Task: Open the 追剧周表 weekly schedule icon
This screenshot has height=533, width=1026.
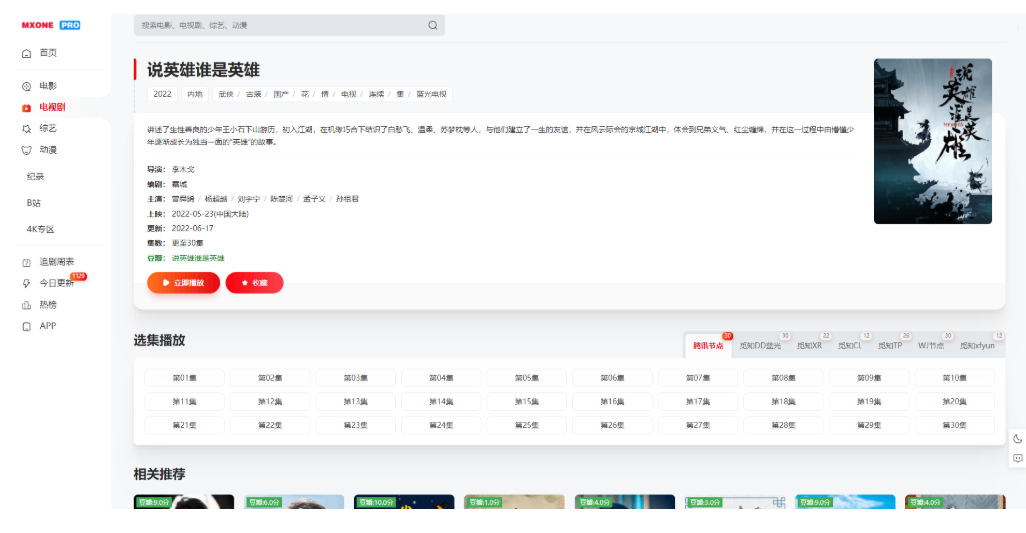Action: pos(27,262)
